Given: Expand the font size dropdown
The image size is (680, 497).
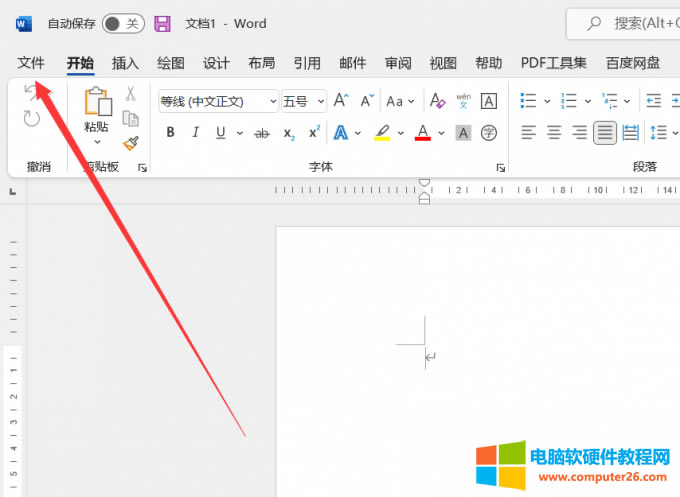Looking at the screenshot, I should [320, 101].
